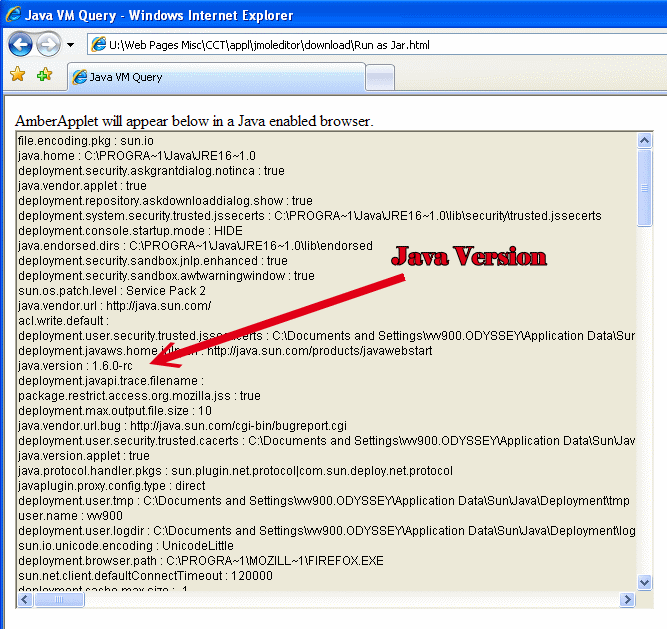Click 'user.name : ww900' line
Viewport: 667px width, 629px height.
tap(70, 516)
